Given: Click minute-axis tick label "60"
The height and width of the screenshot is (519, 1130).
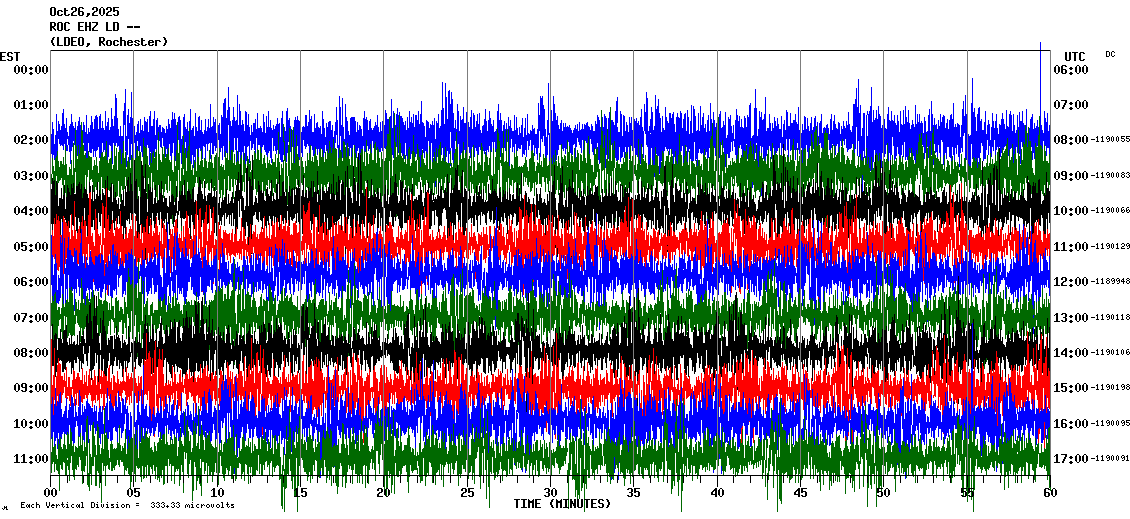Looking at the screenshot, I should pos(1050,493).
